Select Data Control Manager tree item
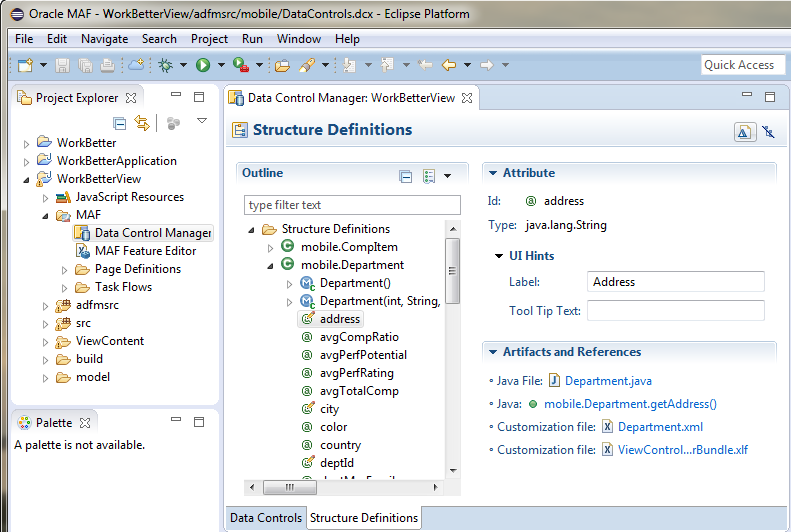The width and height of the screenshot is (791, 532). (143, 232)
